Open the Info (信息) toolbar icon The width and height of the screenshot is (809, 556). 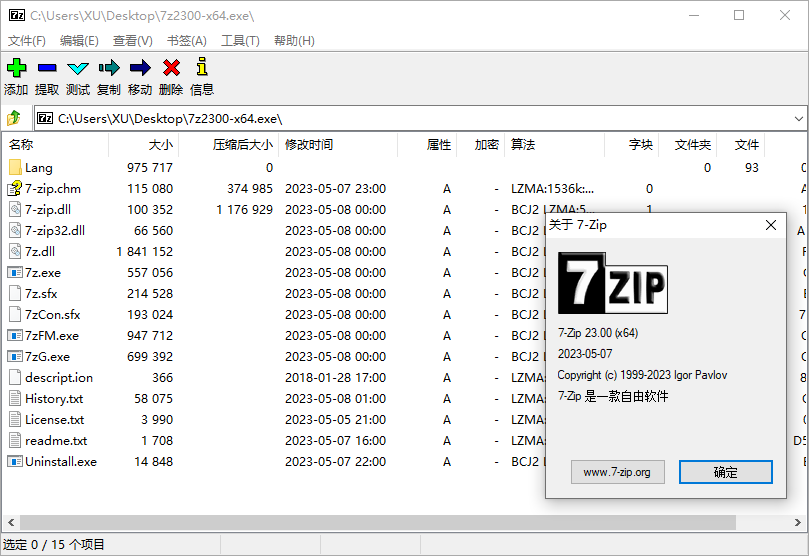(202, 68)
